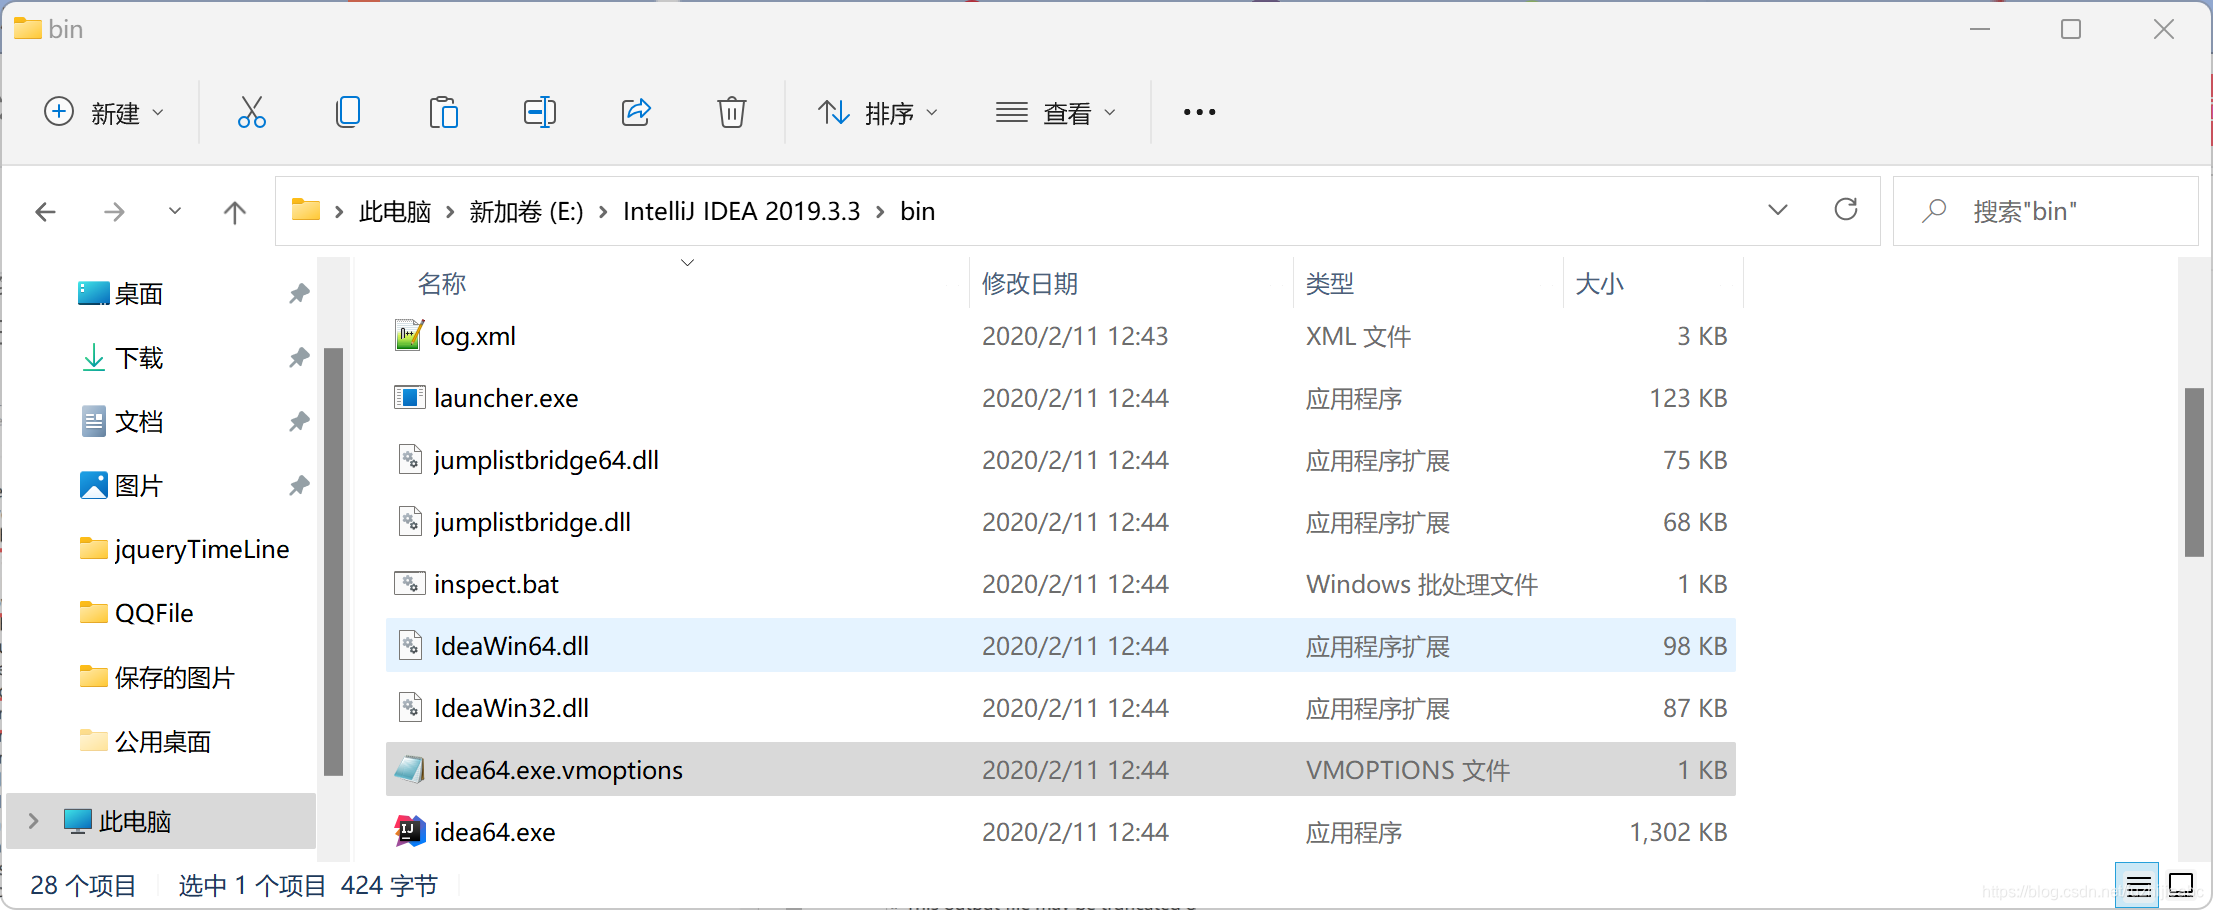Open the 查看 view dropdown
The height and width of the screenshot is (910, 2213).
click(x=1055, y=112)
